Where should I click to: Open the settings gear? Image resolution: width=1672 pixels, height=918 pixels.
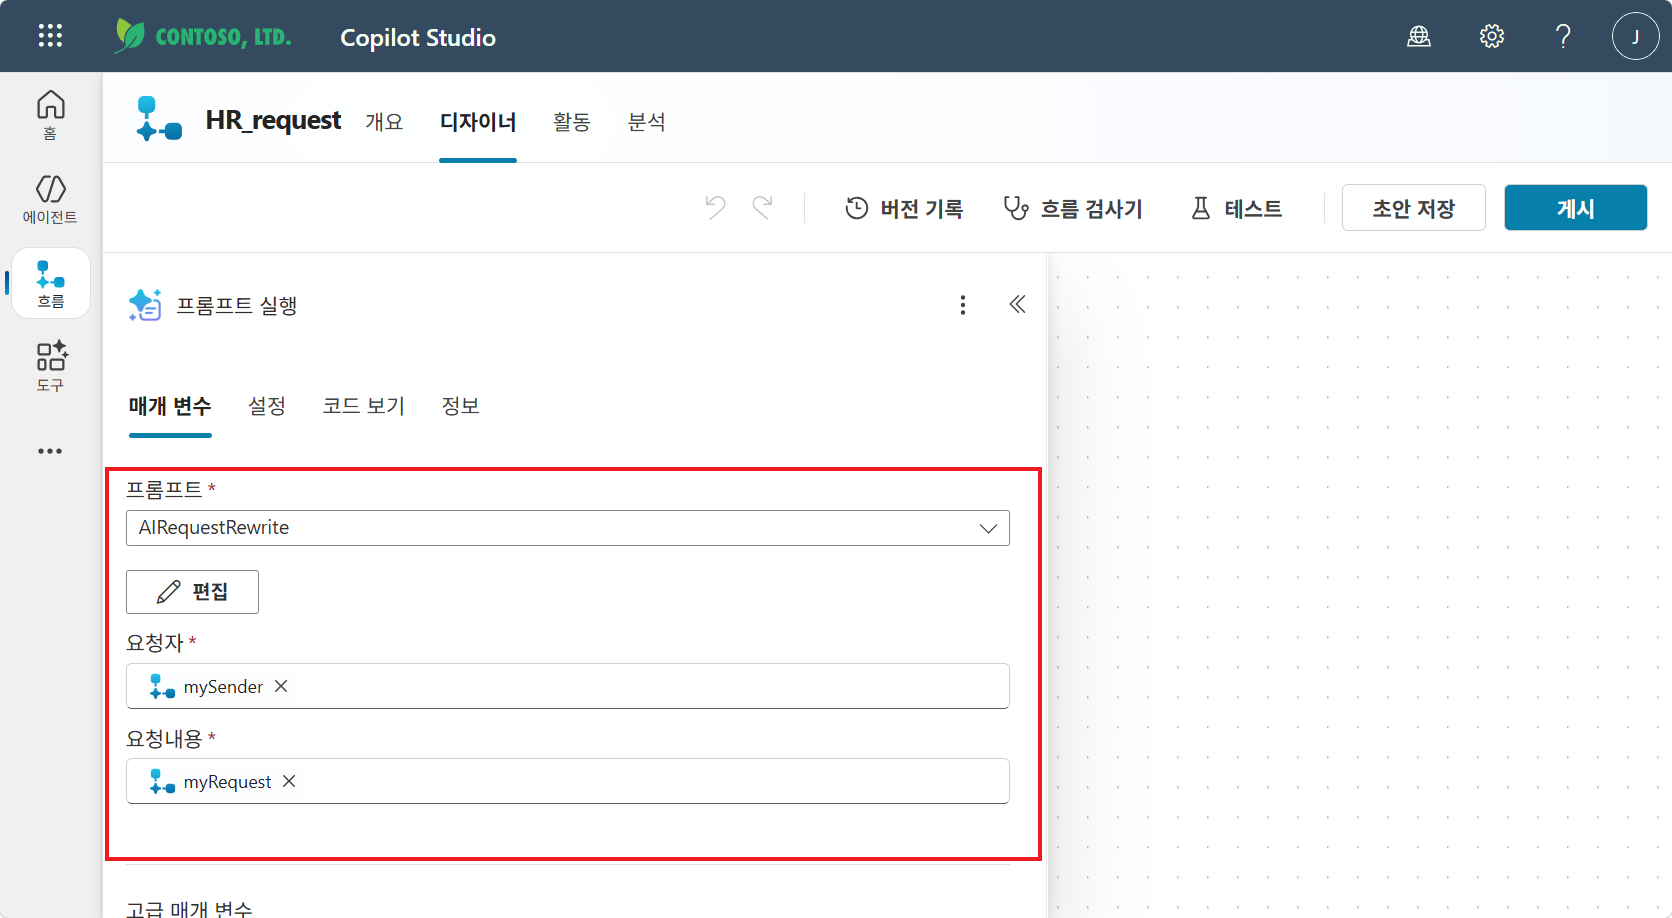pyautogui.click(x=1492, y=37)
